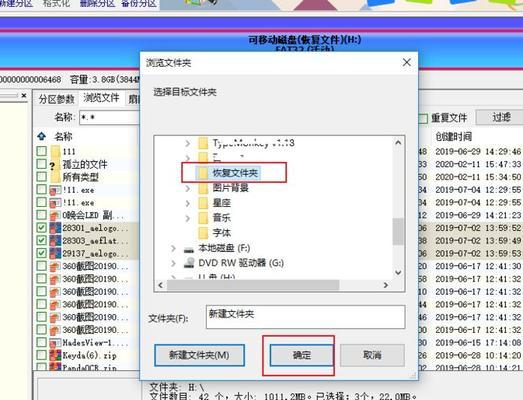Click the 本地磁盘 (F:) drive icon
Viewport: 523px width, 400px height.
tap(189, 249)
